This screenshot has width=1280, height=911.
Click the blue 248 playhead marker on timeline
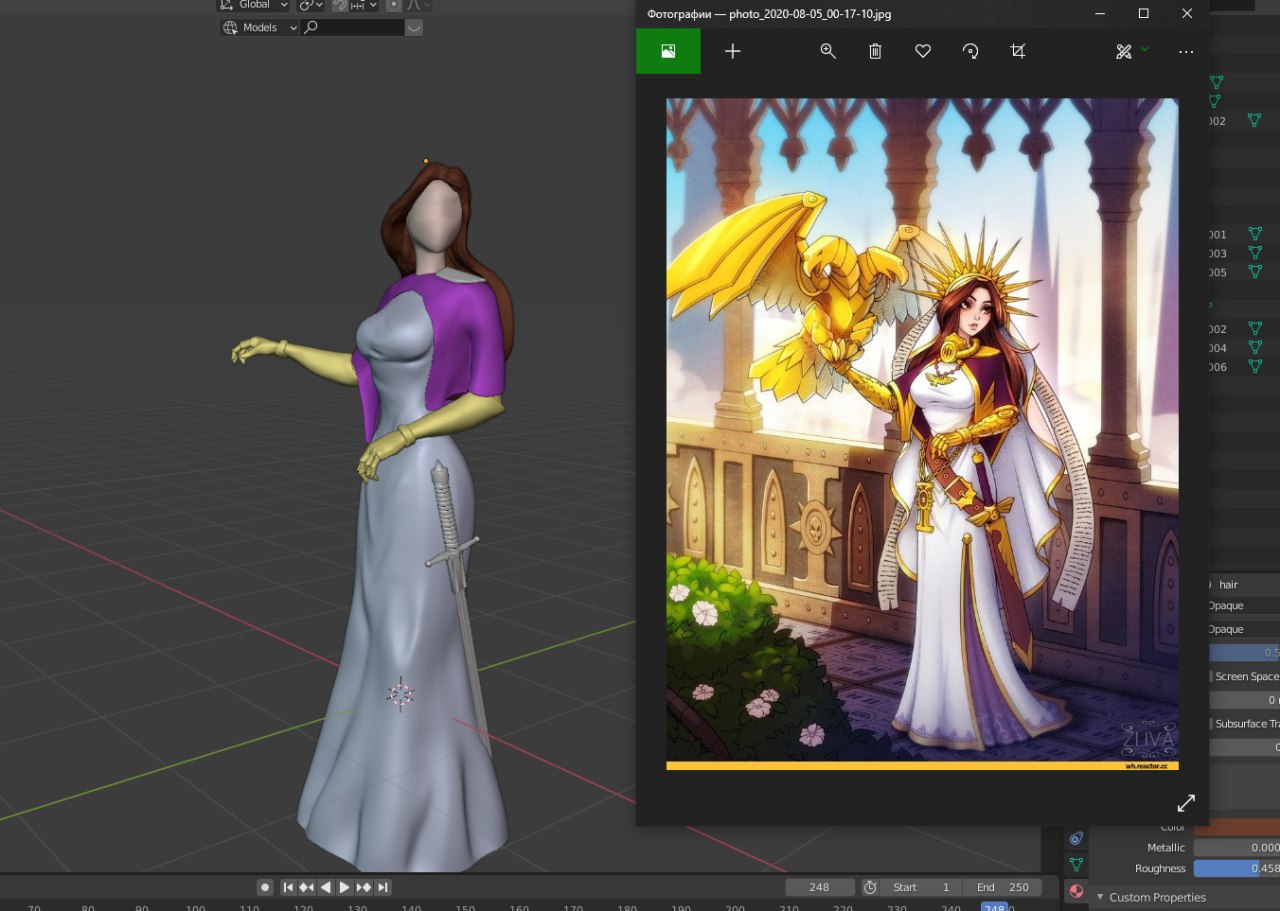(x=994, y=906)
